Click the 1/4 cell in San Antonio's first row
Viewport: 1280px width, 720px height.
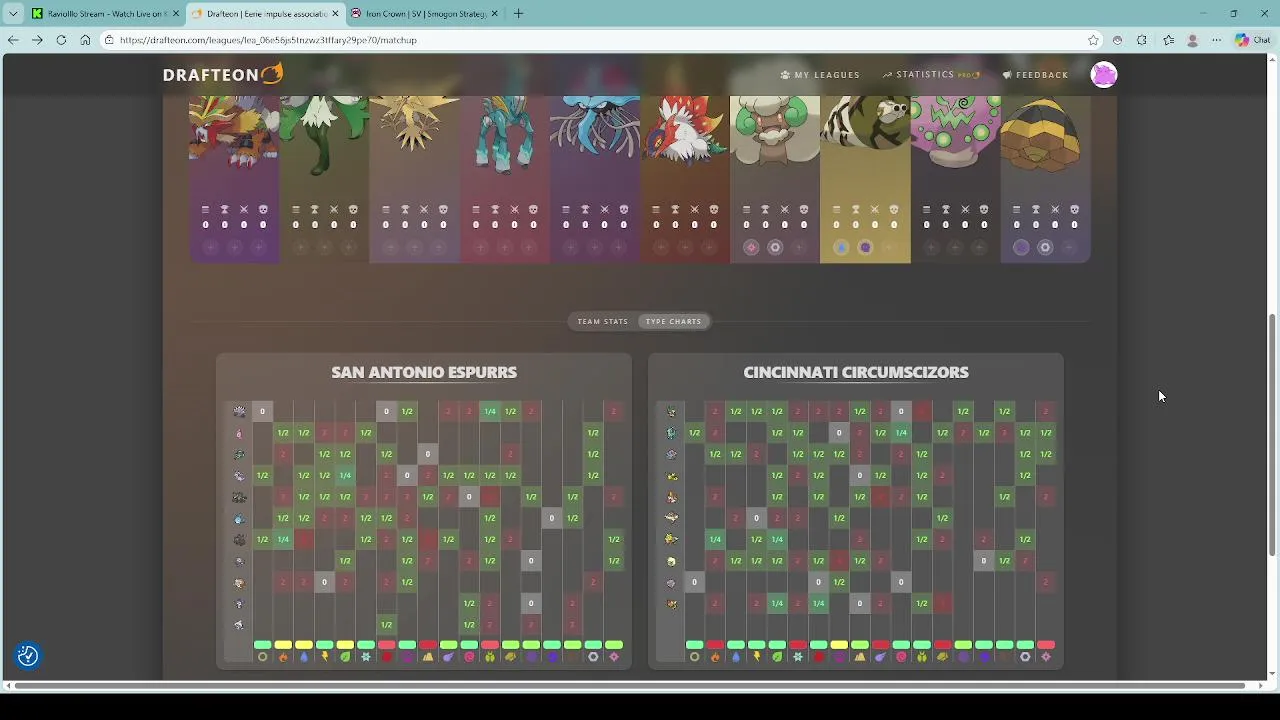click(x=490, y=411)
